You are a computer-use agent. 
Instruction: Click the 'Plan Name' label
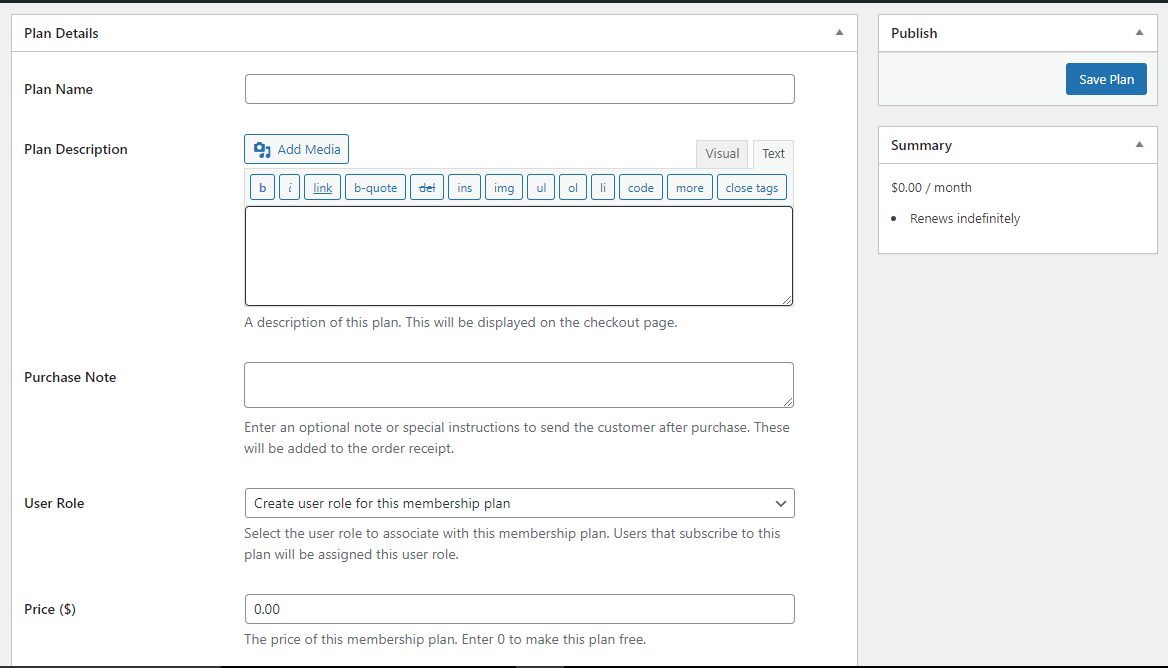[58, 89]
